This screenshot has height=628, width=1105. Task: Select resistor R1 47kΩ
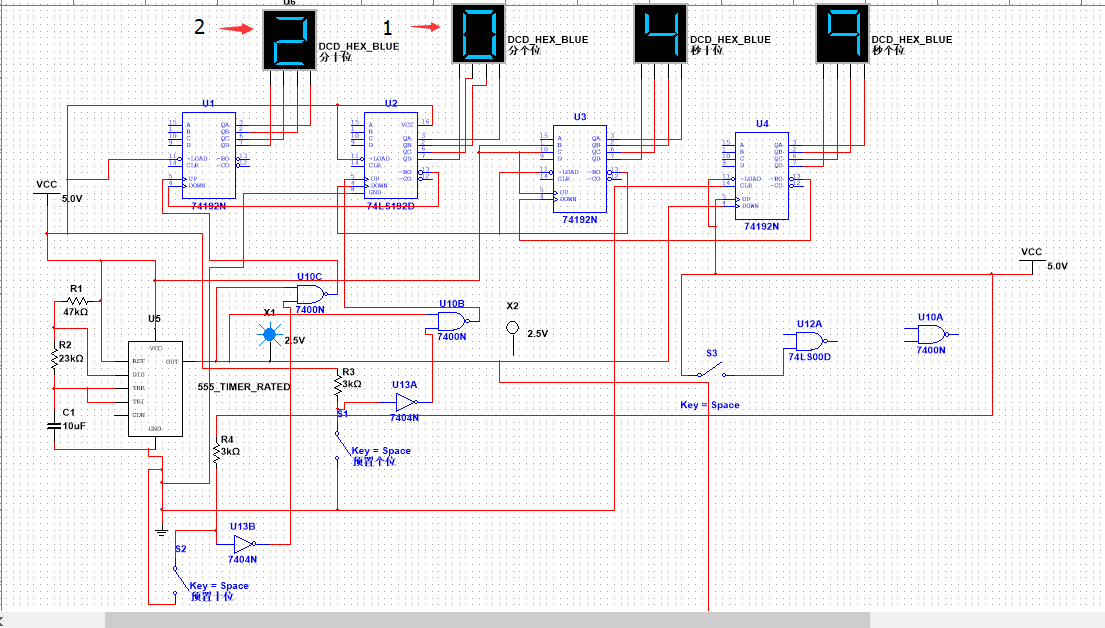[x=77, y=301]
